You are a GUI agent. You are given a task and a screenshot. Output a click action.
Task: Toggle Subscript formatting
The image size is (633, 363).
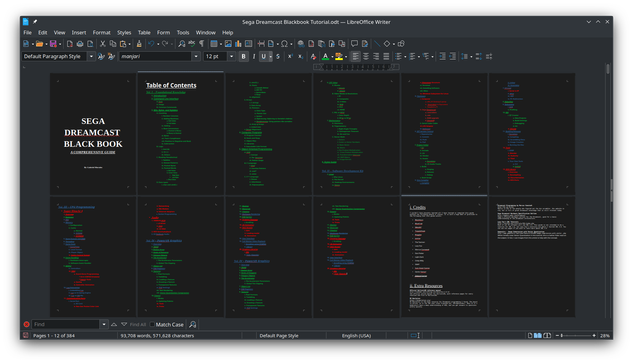click(300, 57)
